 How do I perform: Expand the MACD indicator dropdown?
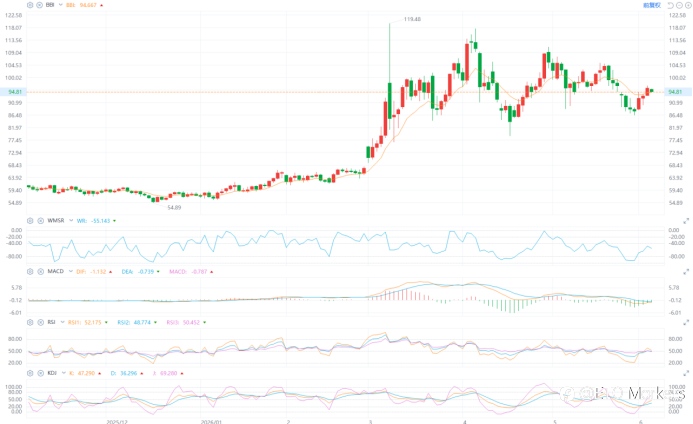click(x=70, y=271)
